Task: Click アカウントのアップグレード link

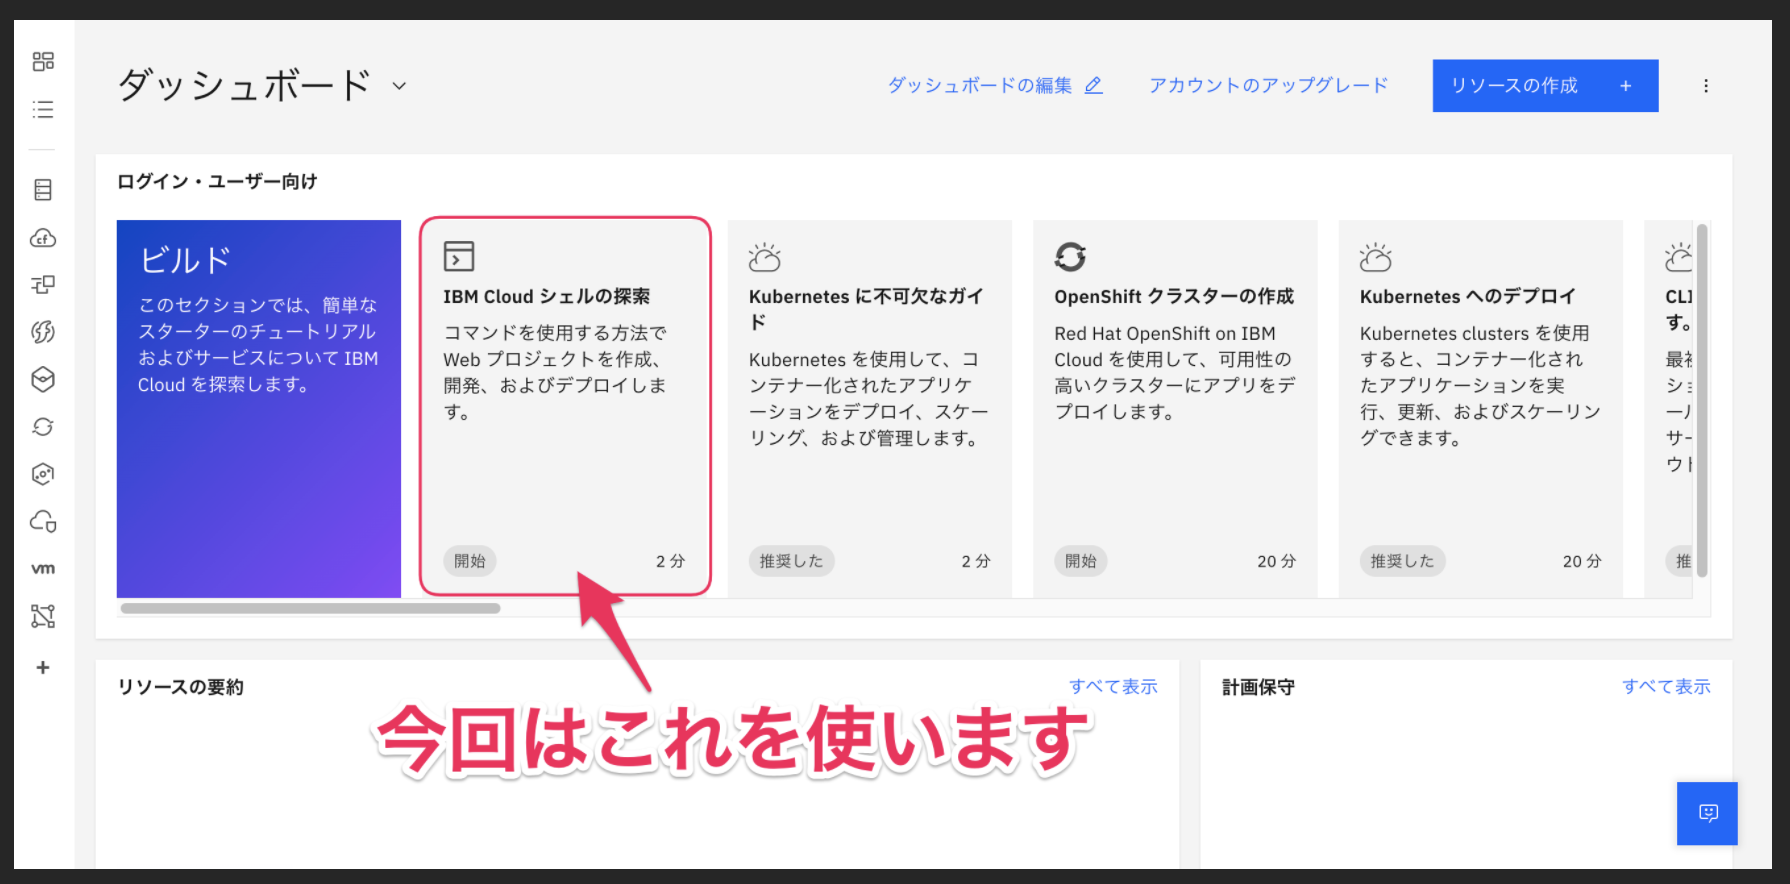Action: point(1268,86)
